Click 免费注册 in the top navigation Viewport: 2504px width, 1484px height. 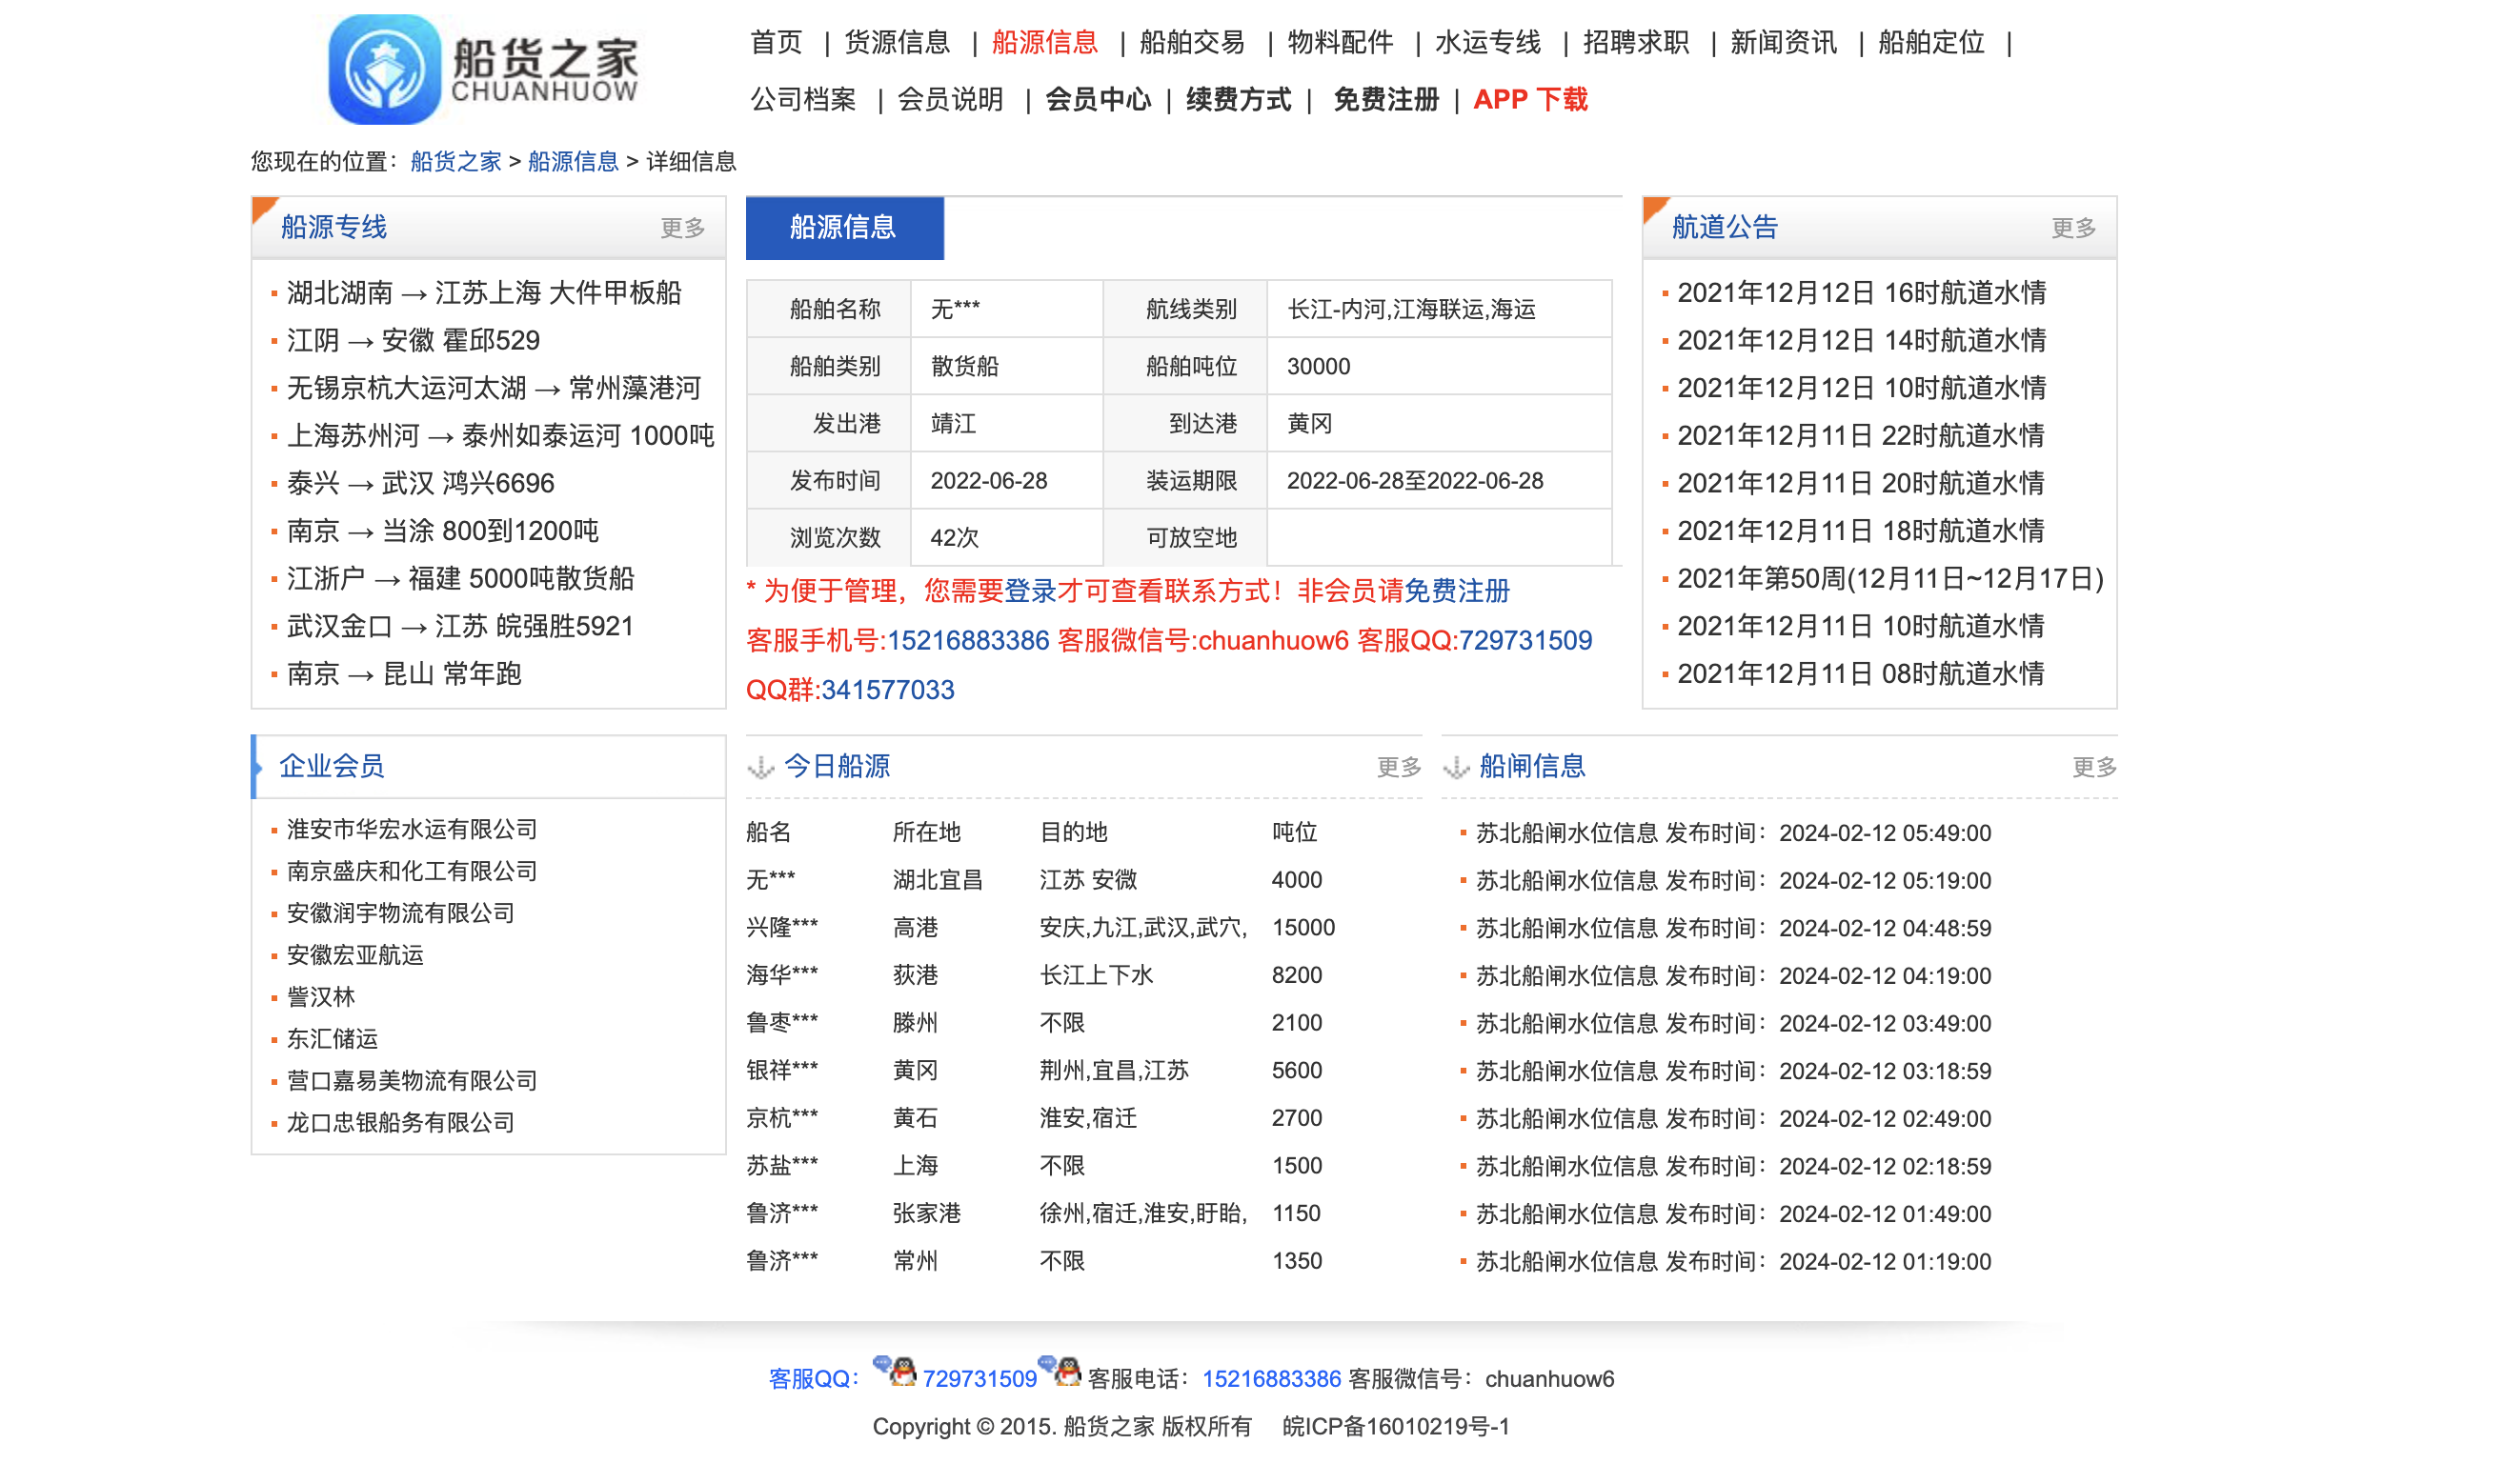pos(1386,99)
